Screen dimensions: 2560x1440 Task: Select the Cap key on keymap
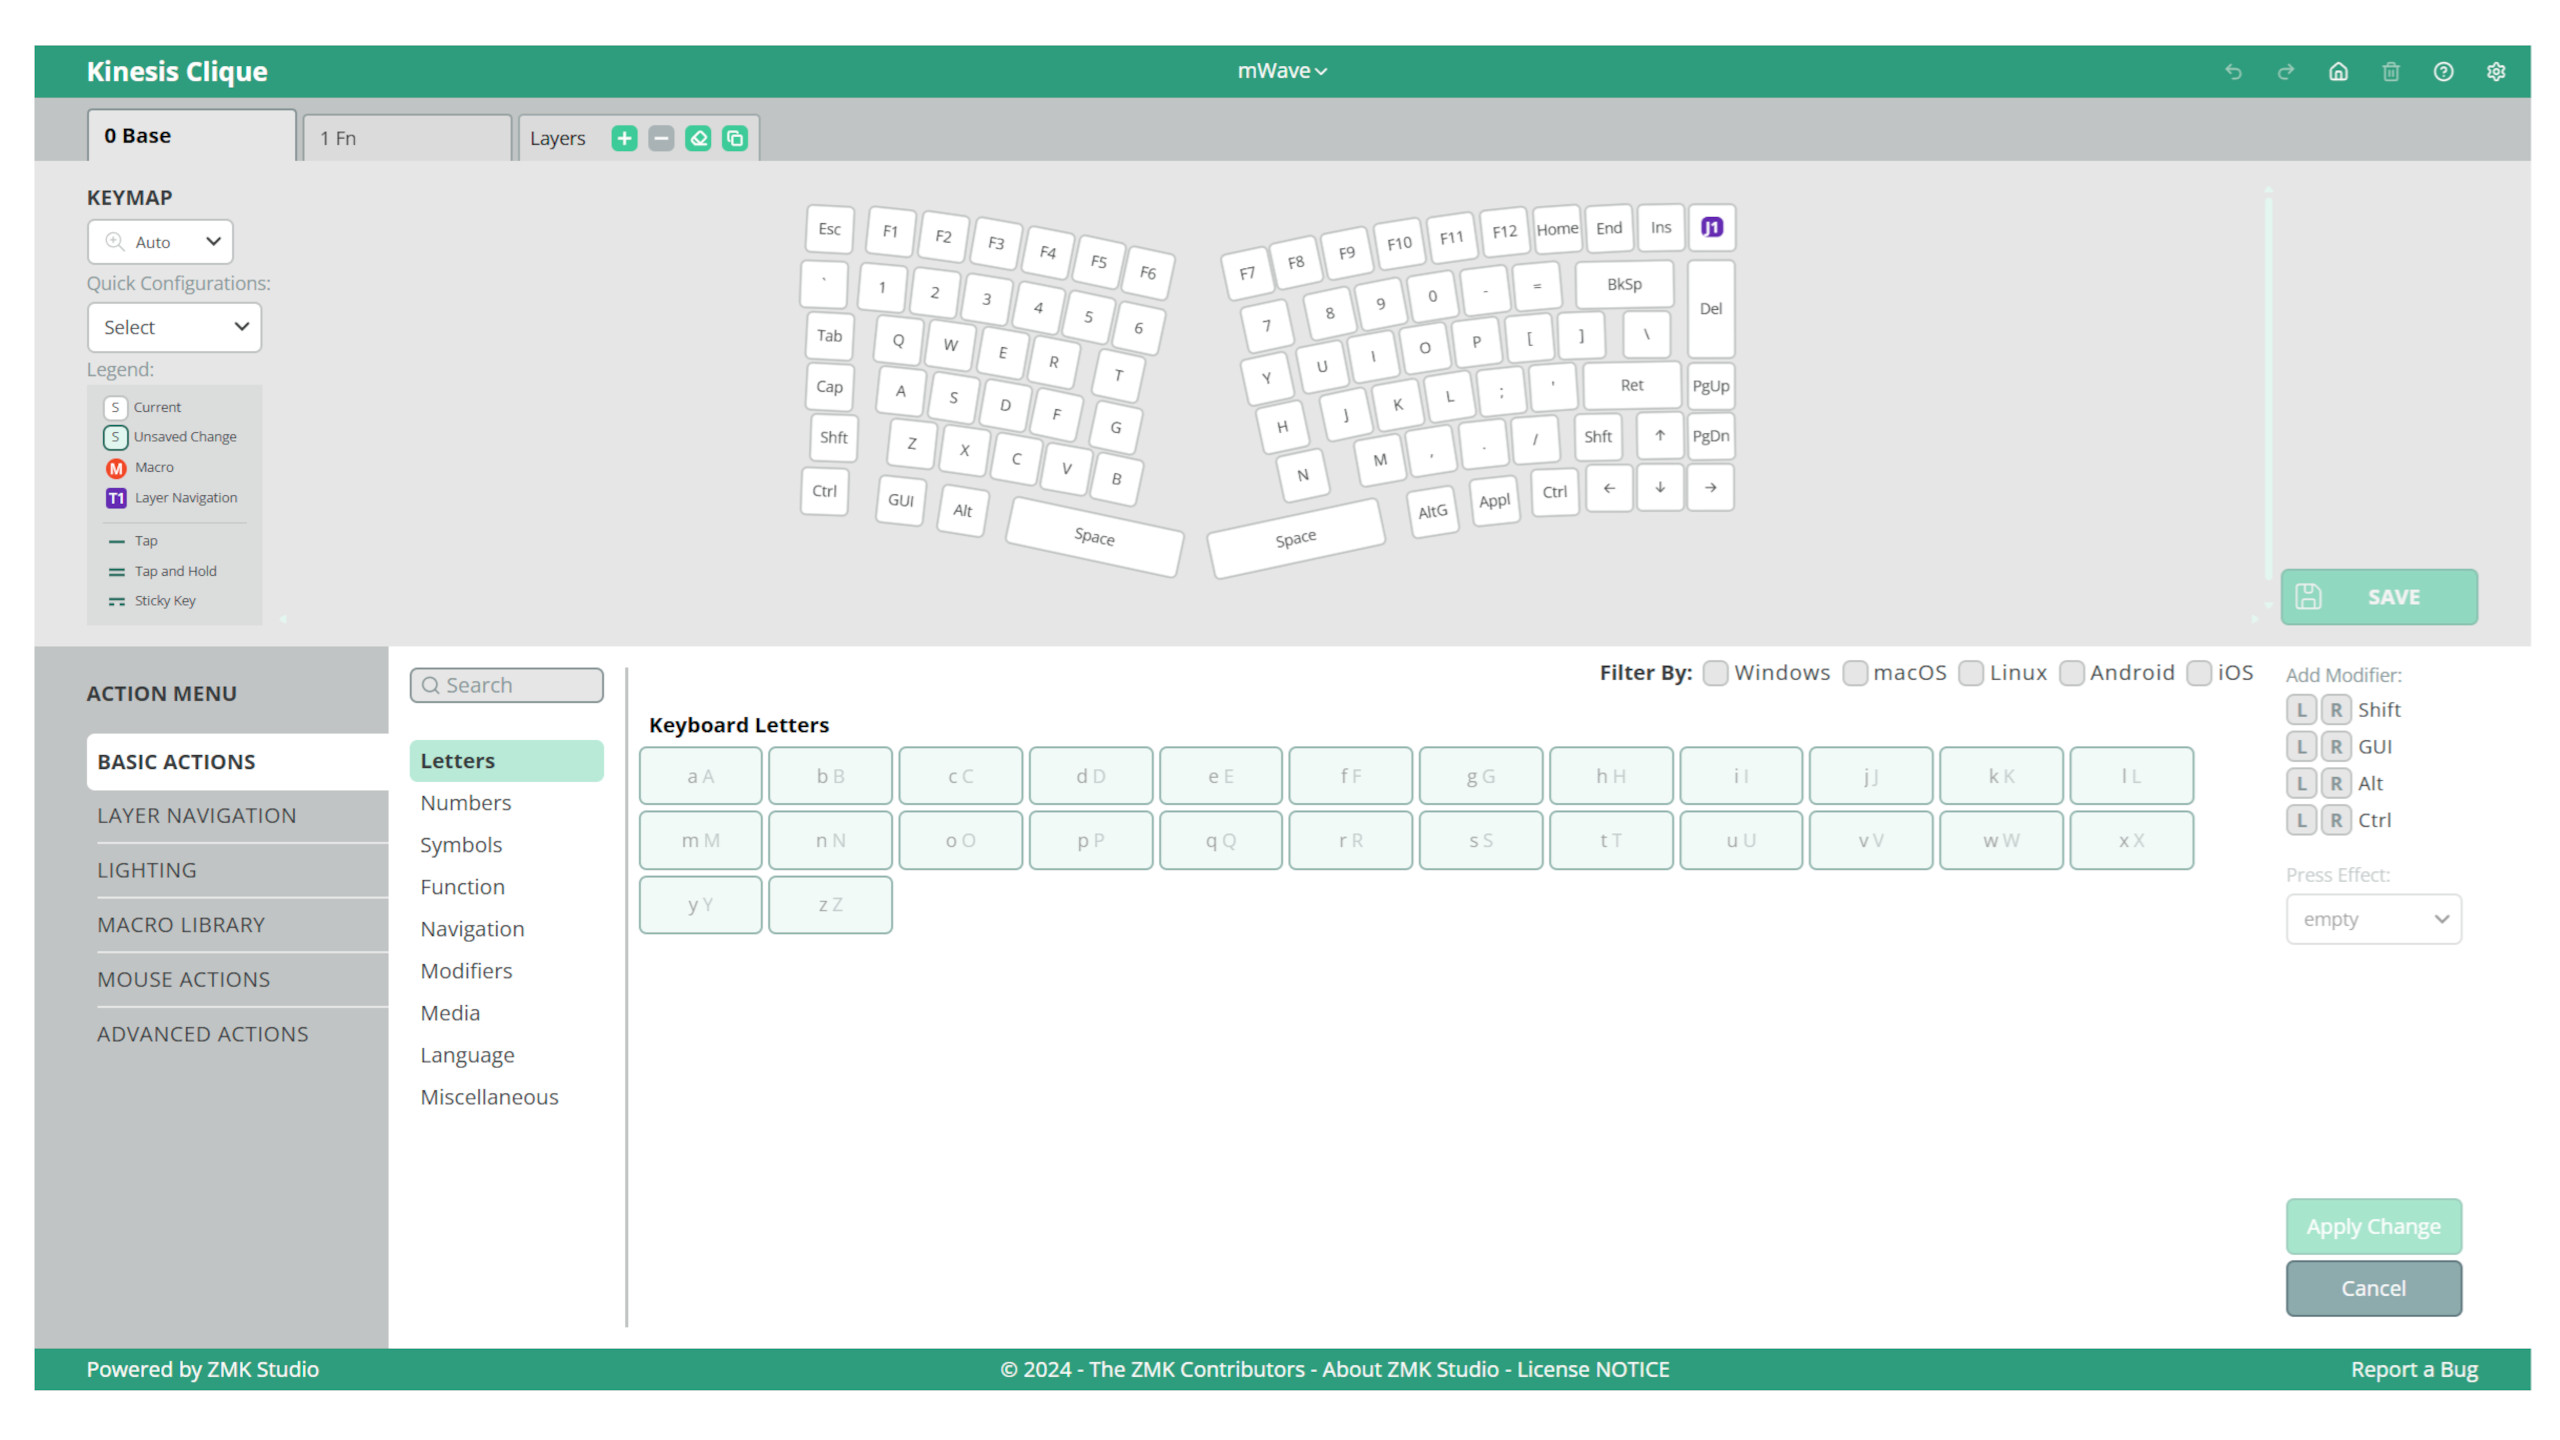pyautogui.click(x=829, y=386)
